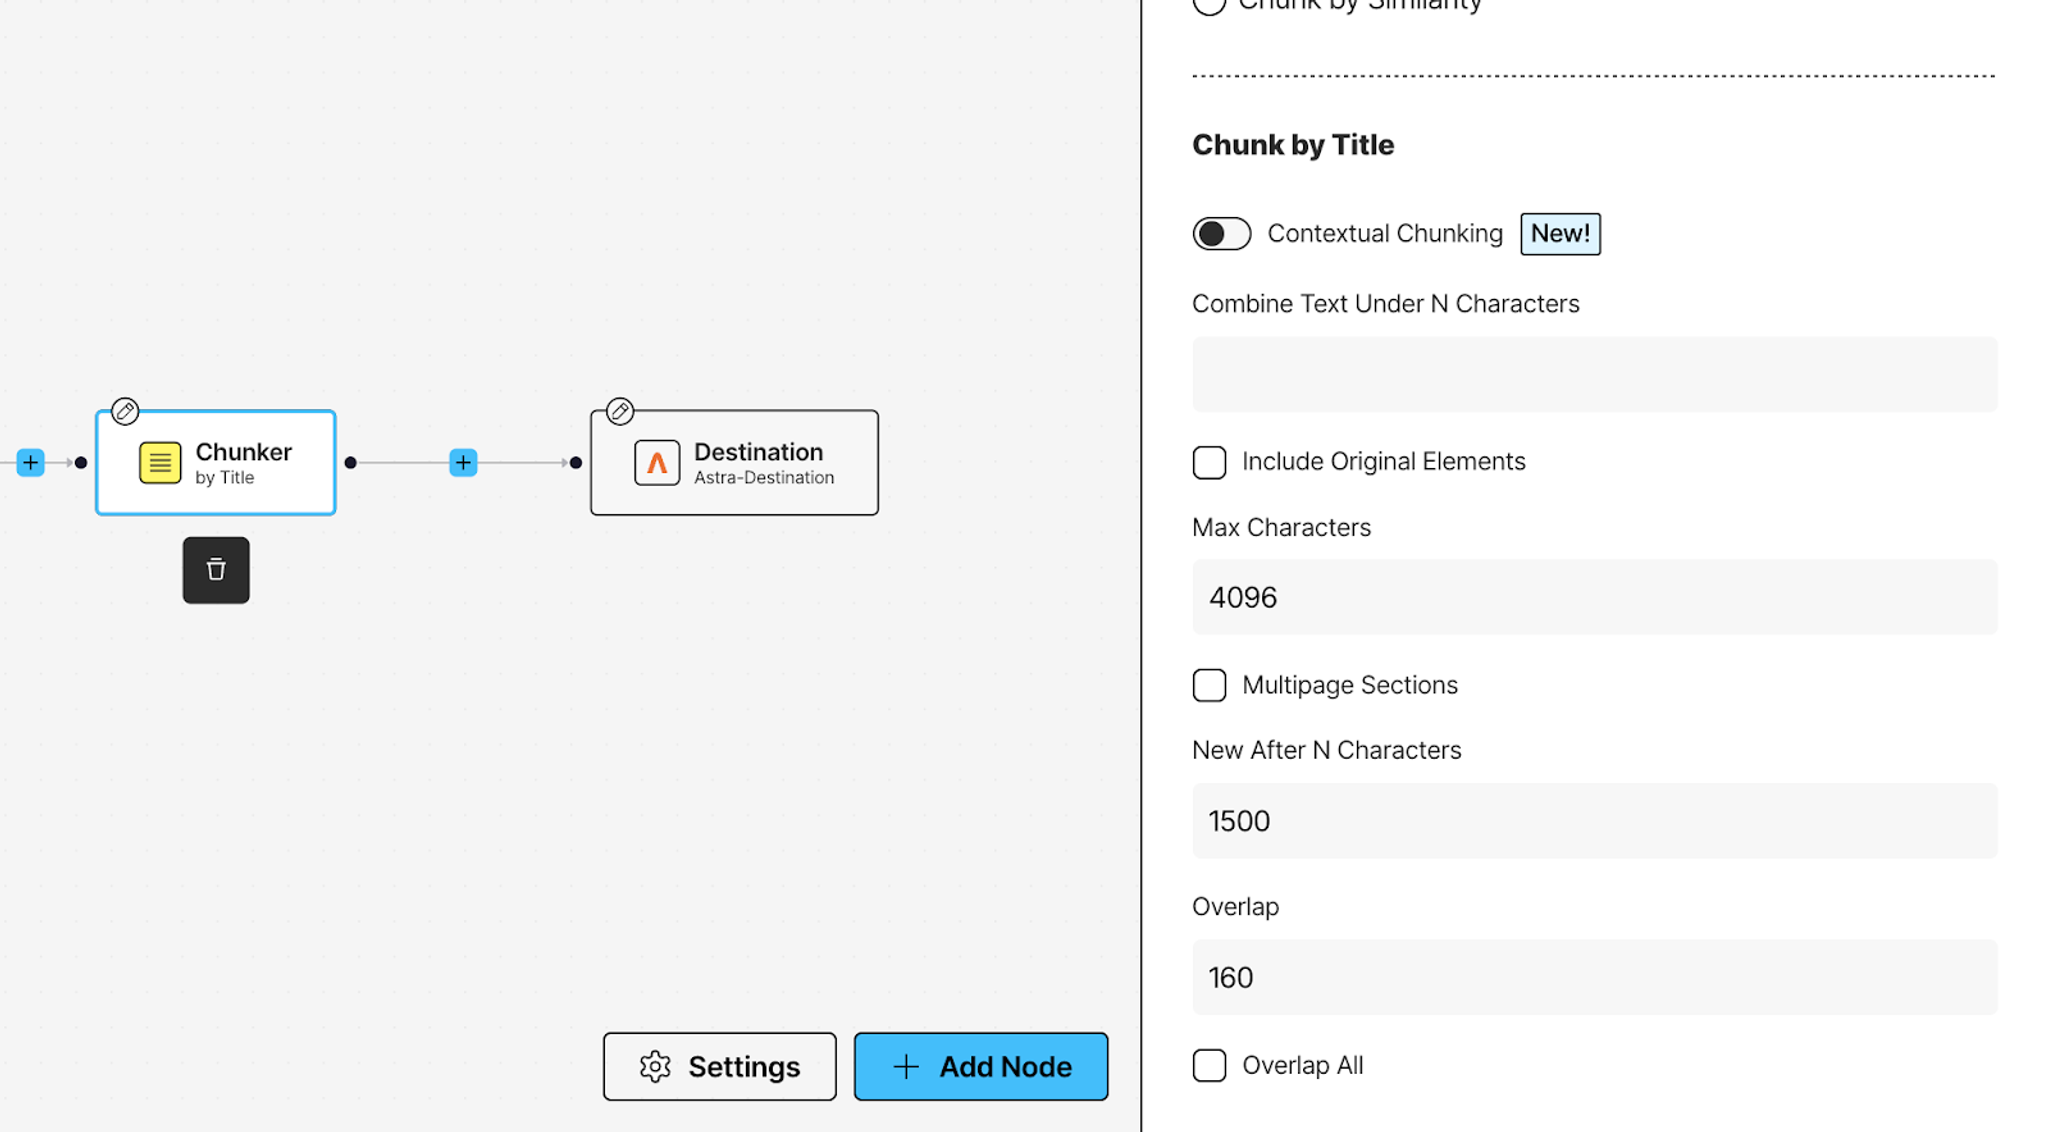Click the New After N Characters field

tap(1594, 821)
